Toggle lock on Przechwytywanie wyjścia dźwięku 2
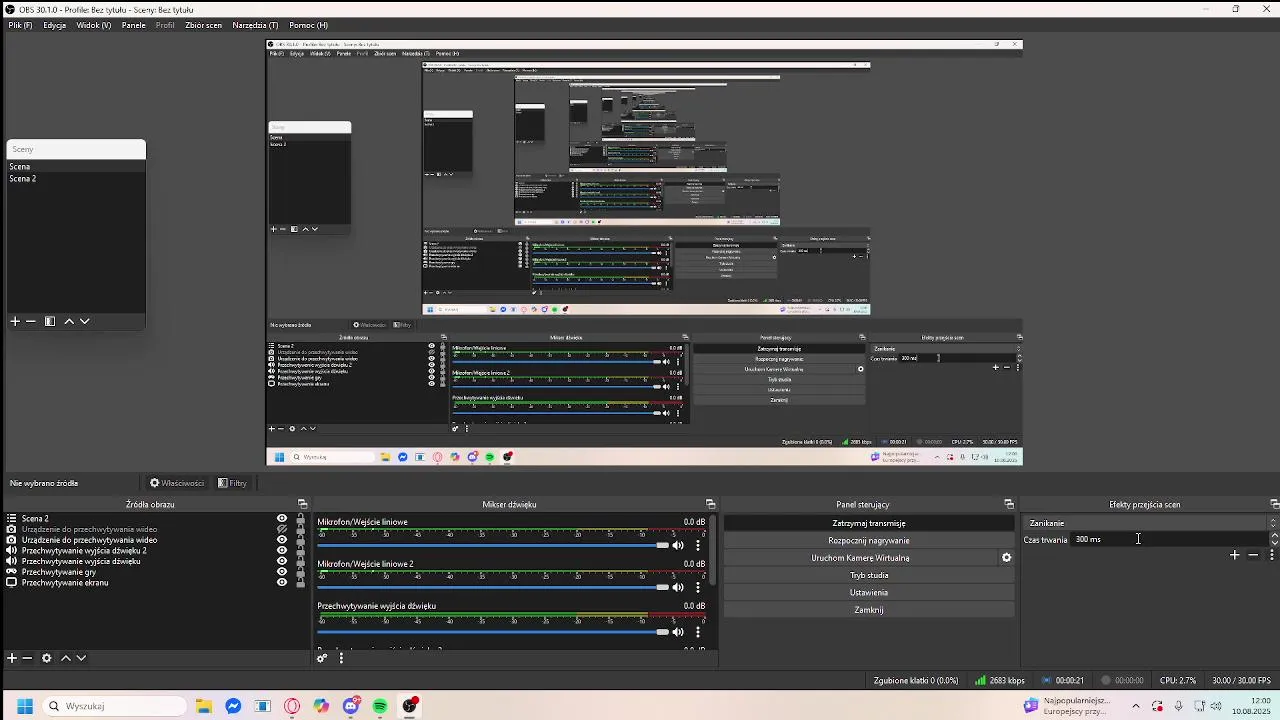Image resolution: width=1280 pixels, height=720 pixels. [300, 550]
